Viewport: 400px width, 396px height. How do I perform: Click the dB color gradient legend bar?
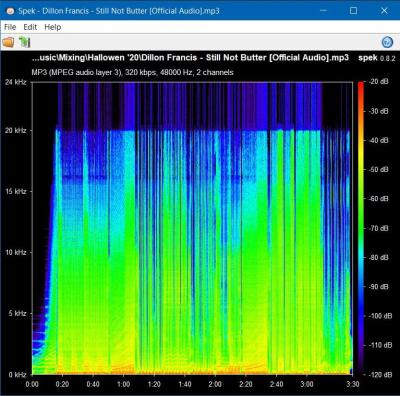point(361,228)
